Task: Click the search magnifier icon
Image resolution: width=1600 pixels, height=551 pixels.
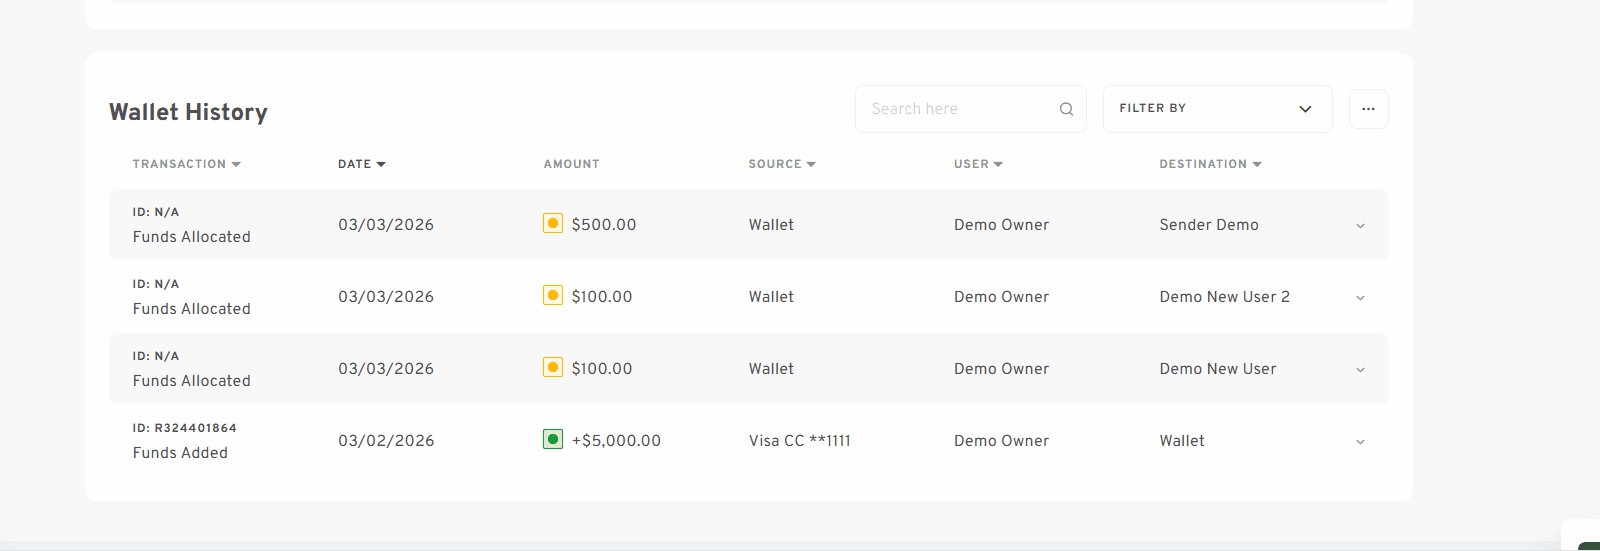Action: click(x=1066, y=109)
